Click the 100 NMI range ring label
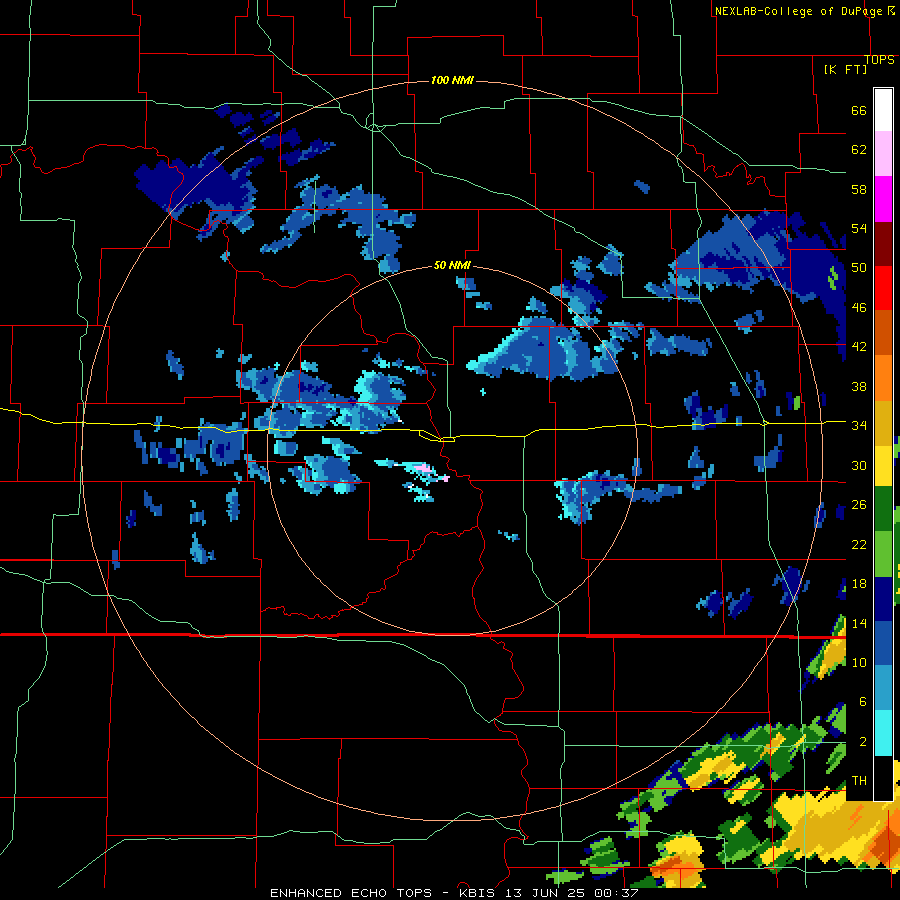Screen dimensions: 900x900 coord(452,80)
